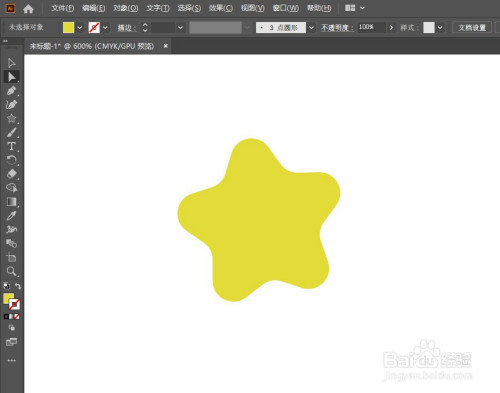
Task: Select the Blend tool
Action: pyautogui.click(x=11, y=244)
